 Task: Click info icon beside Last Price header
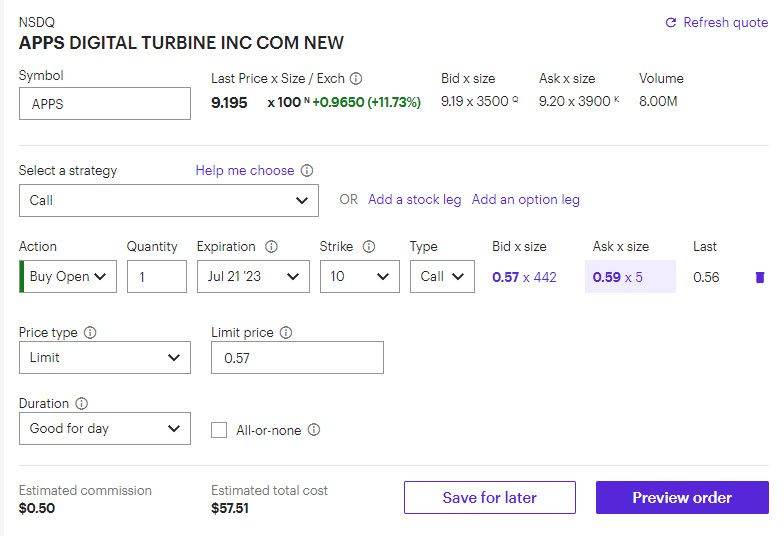[356, 78]
